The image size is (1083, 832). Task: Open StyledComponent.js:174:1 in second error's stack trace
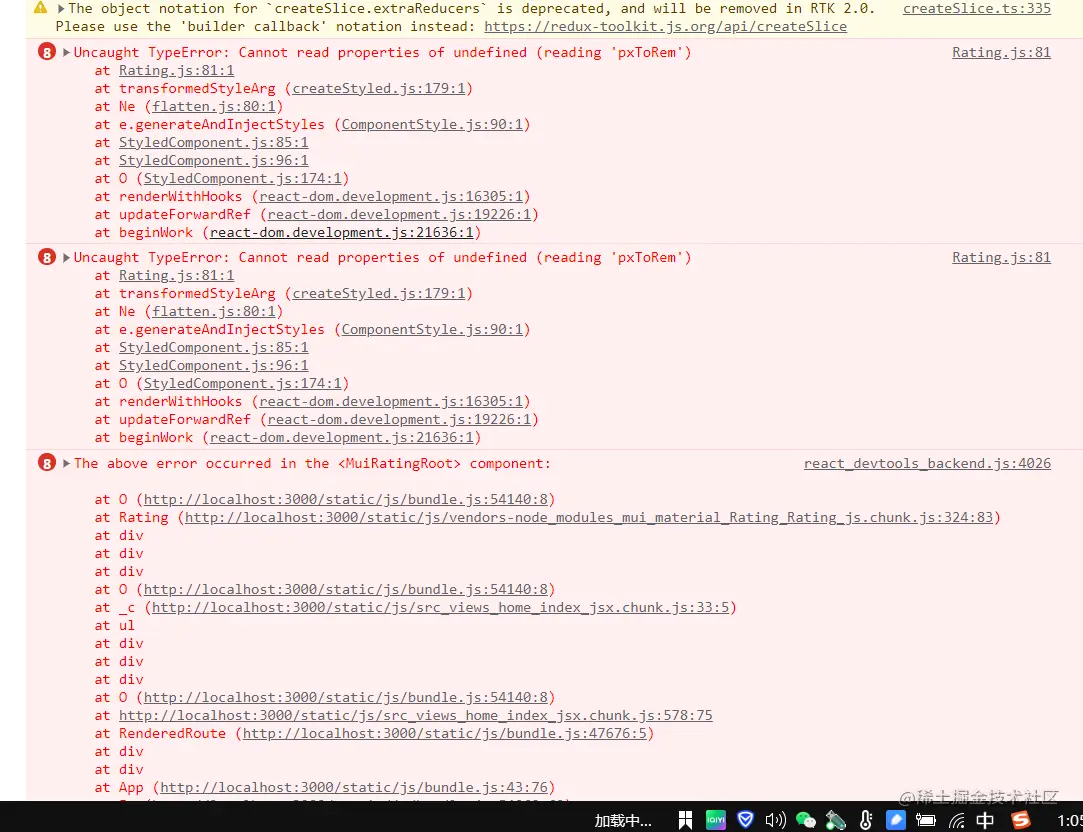click(x=242, y=383)
